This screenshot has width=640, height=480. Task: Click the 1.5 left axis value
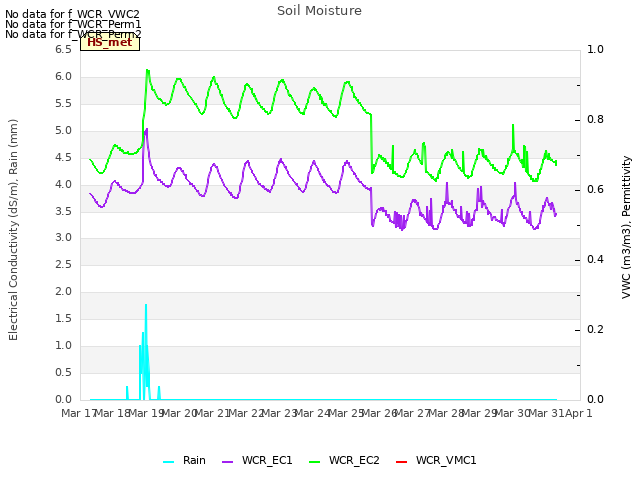point(63,318)
